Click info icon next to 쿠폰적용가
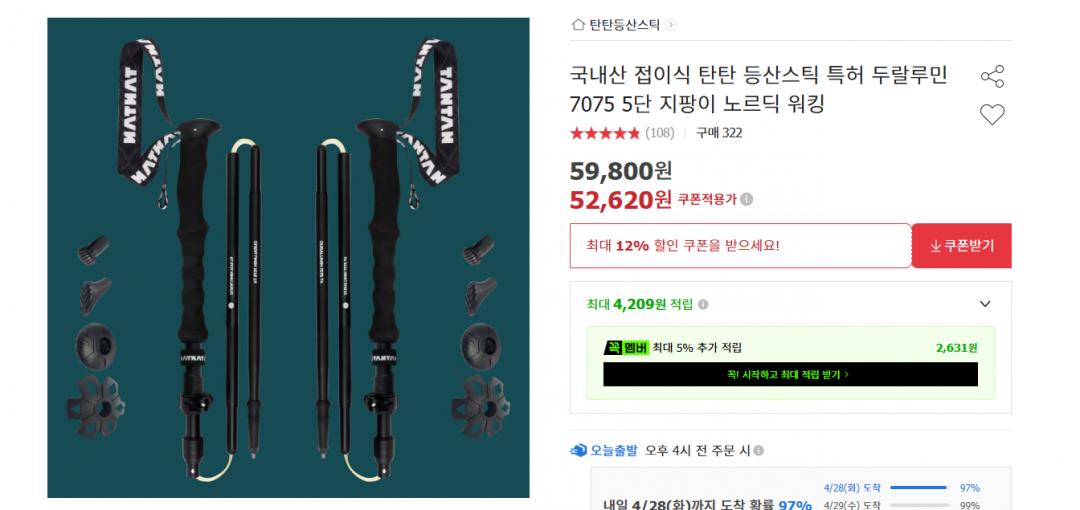1080x510 pixels. point(747,199)
